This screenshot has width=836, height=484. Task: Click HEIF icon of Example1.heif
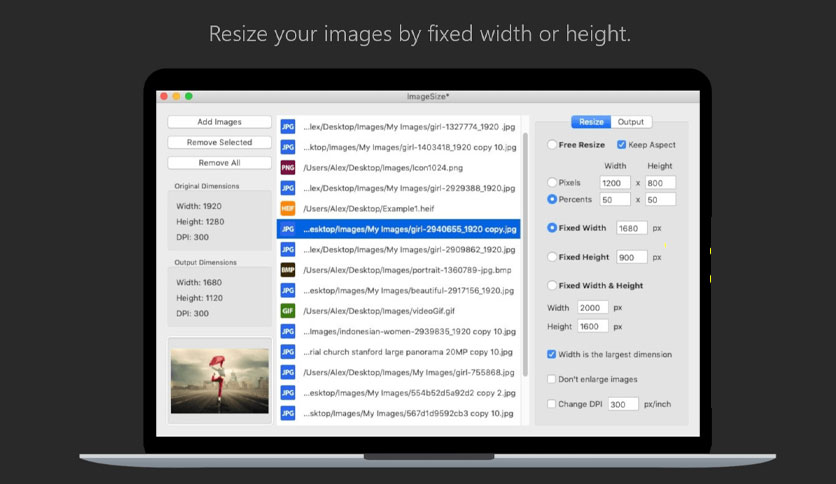coord(288,208)
